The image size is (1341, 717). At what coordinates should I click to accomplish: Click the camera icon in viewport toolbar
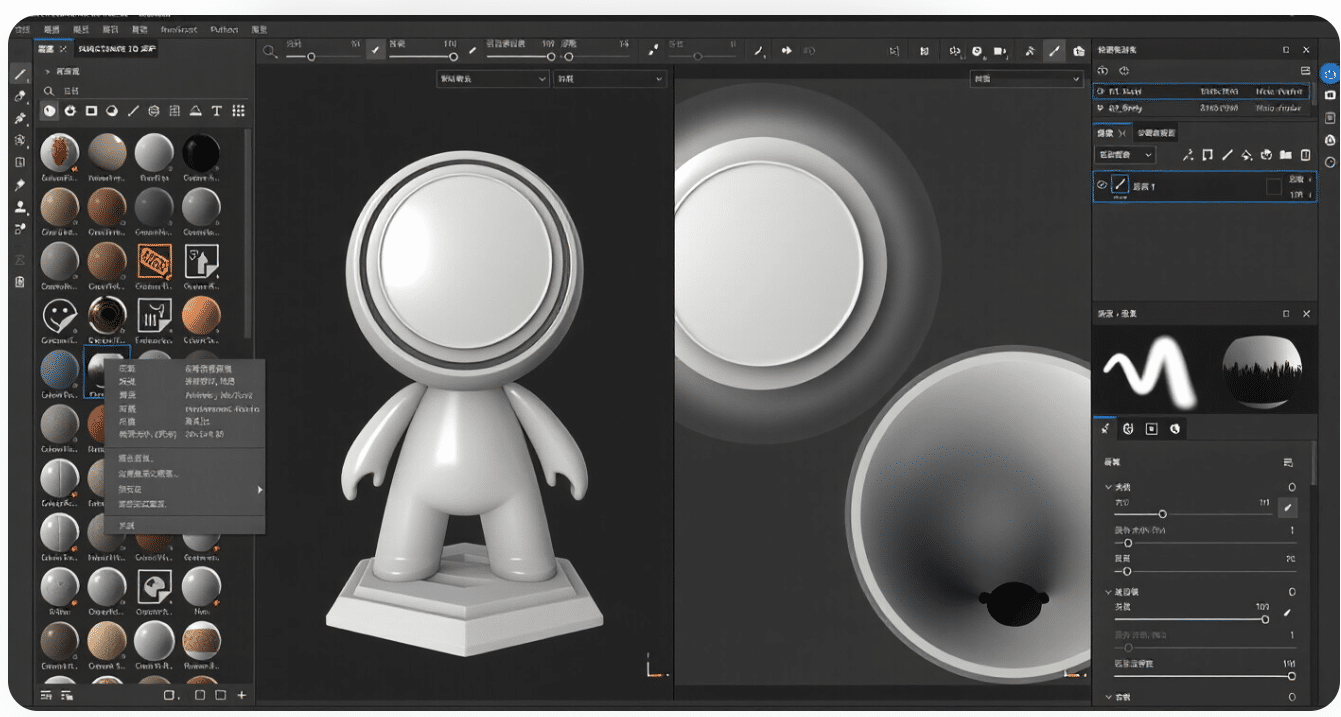point(999,51)
